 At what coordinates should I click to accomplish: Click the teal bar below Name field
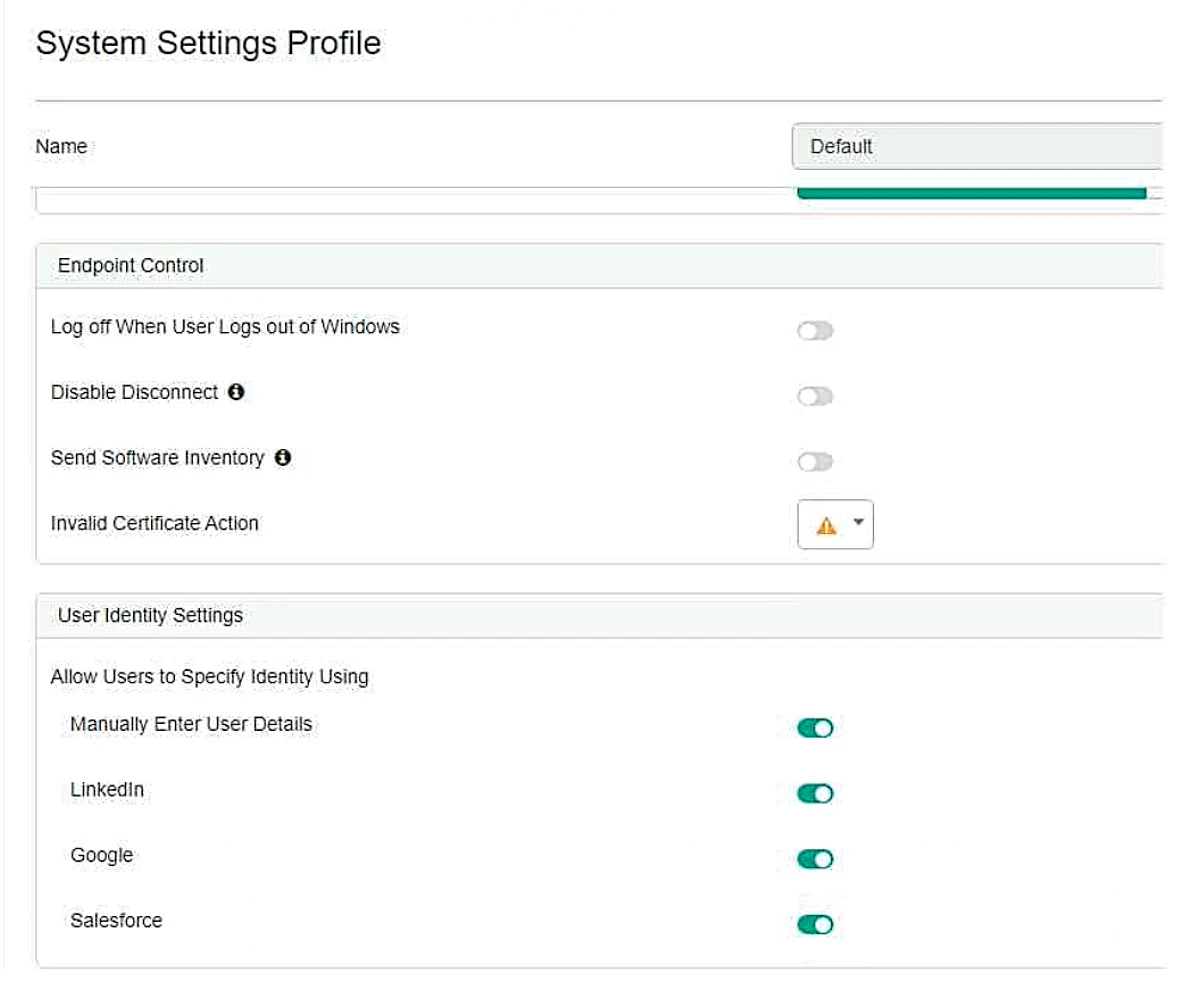[x=970, y=193]
